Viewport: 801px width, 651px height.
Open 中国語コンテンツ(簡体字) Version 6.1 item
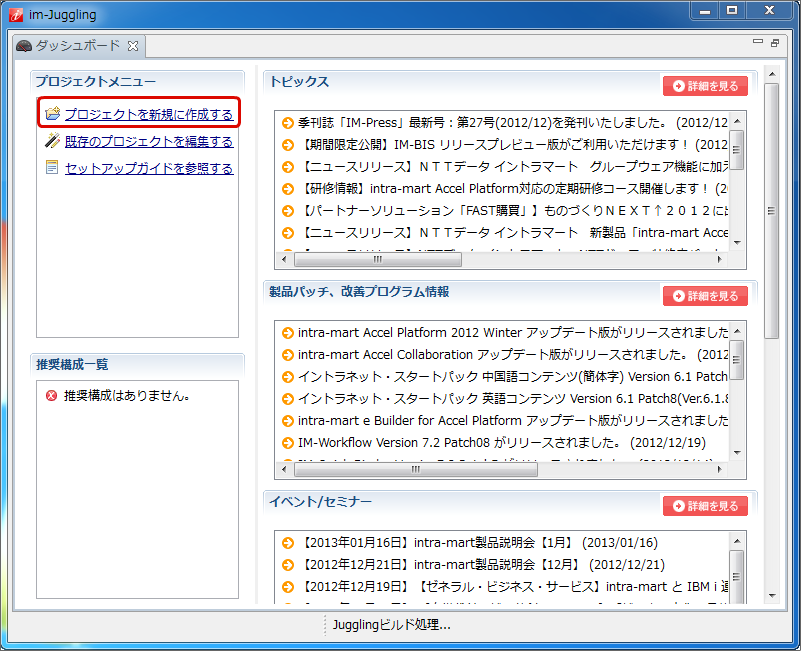pyautogui.click(x=512, y=377)
